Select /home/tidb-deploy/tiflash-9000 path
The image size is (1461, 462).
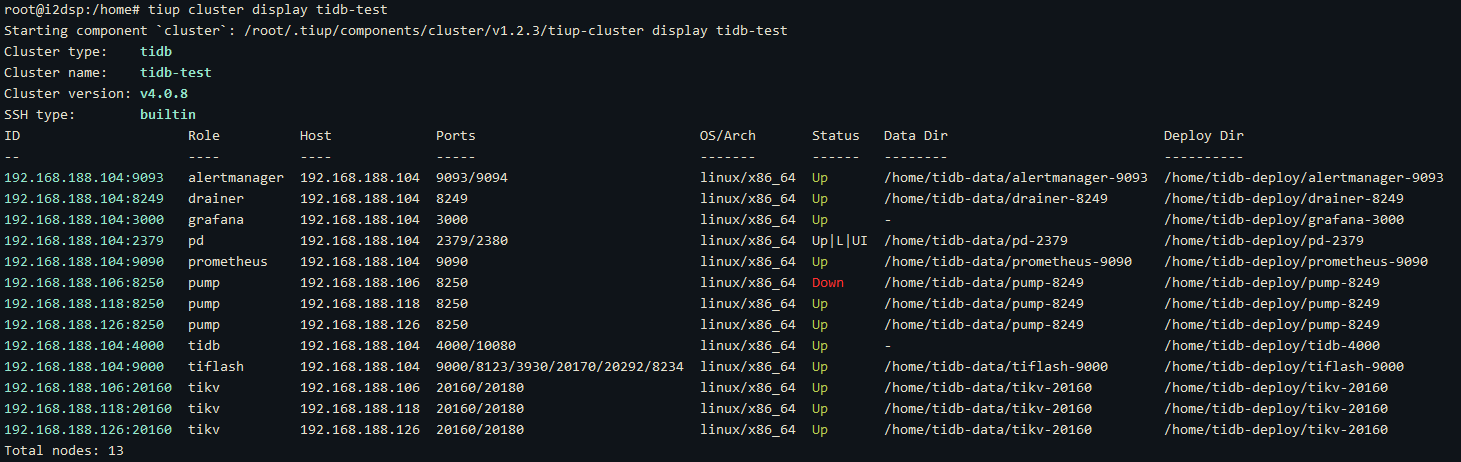[1284, 367]
